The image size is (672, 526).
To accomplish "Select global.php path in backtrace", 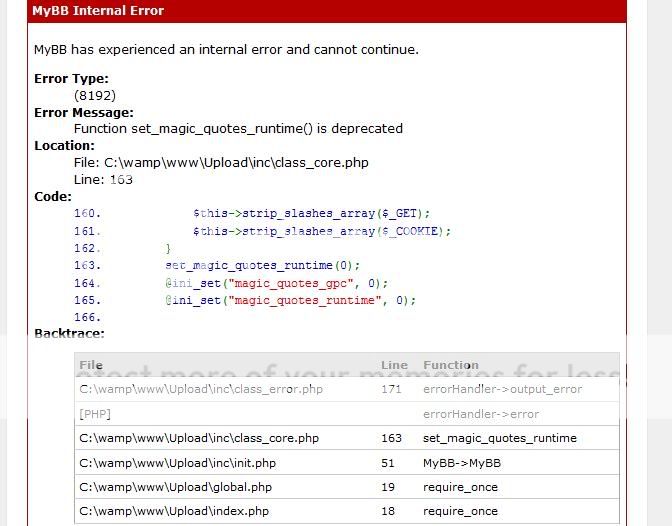I will [176, 487].
